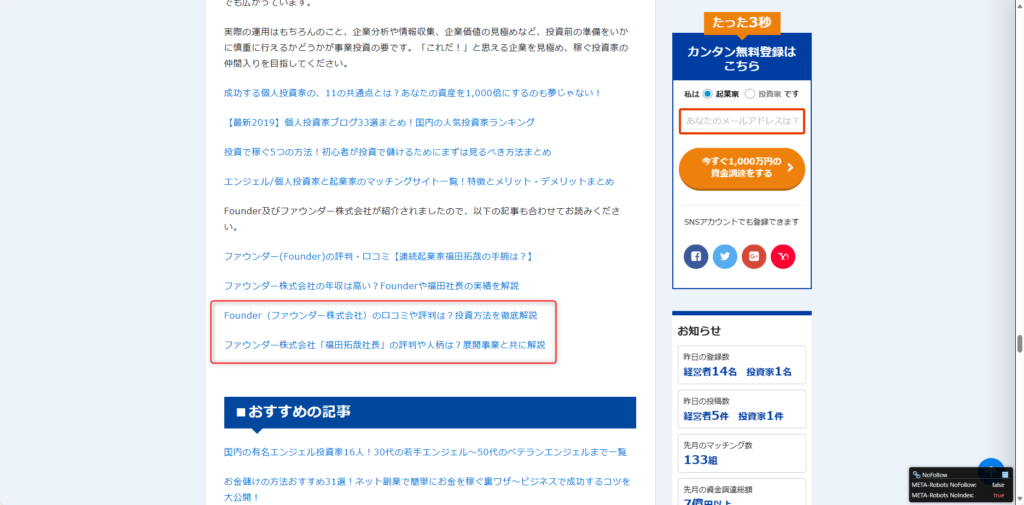
Task: Select the 起業家 radio button
Action: tap(707, 93)
